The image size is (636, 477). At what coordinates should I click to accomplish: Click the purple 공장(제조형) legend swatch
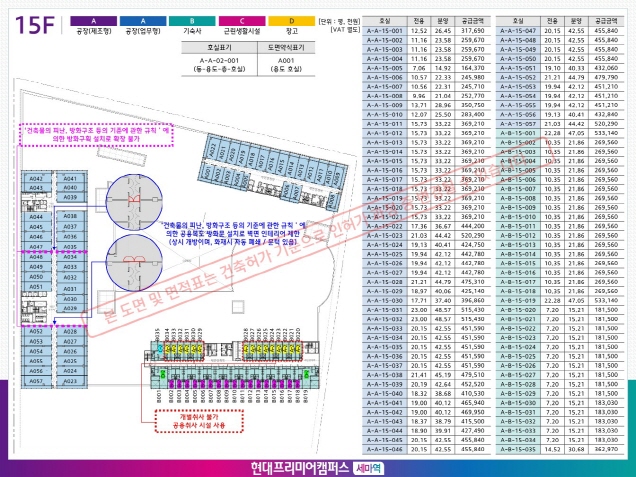(x=93, y=20)
